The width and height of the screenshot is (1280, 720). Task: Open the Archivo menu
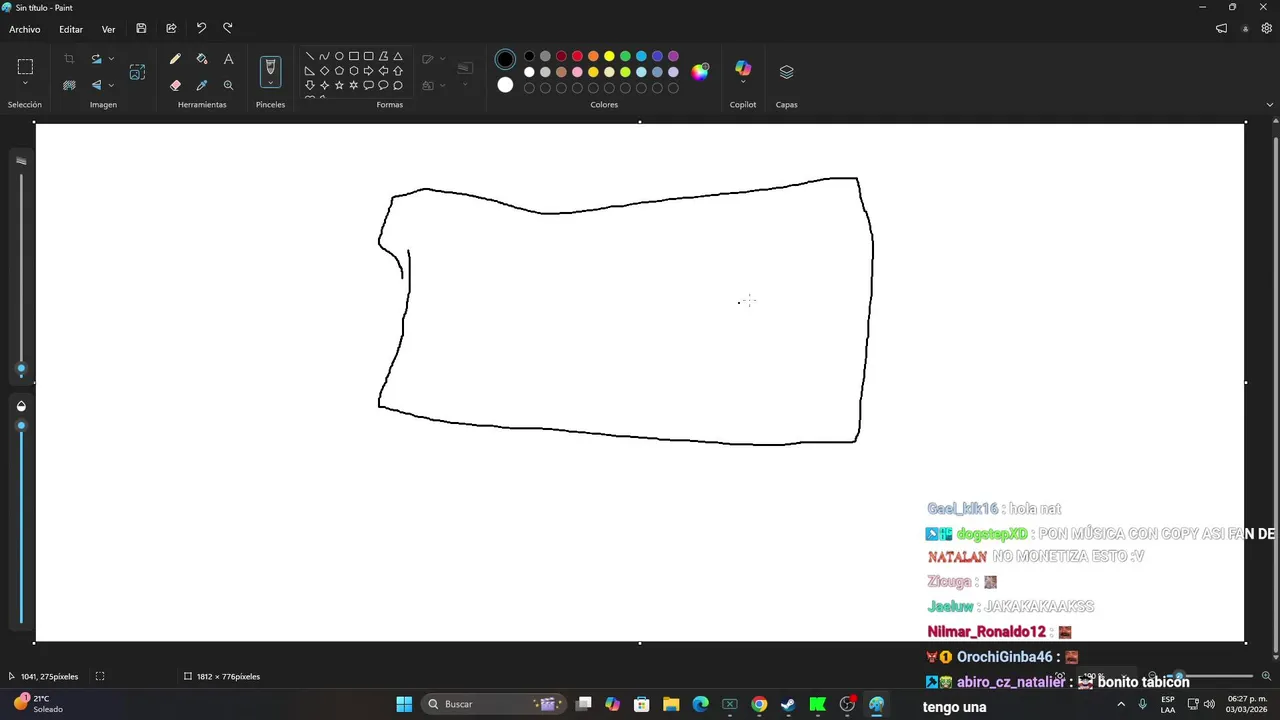click(x=25, y=29)
